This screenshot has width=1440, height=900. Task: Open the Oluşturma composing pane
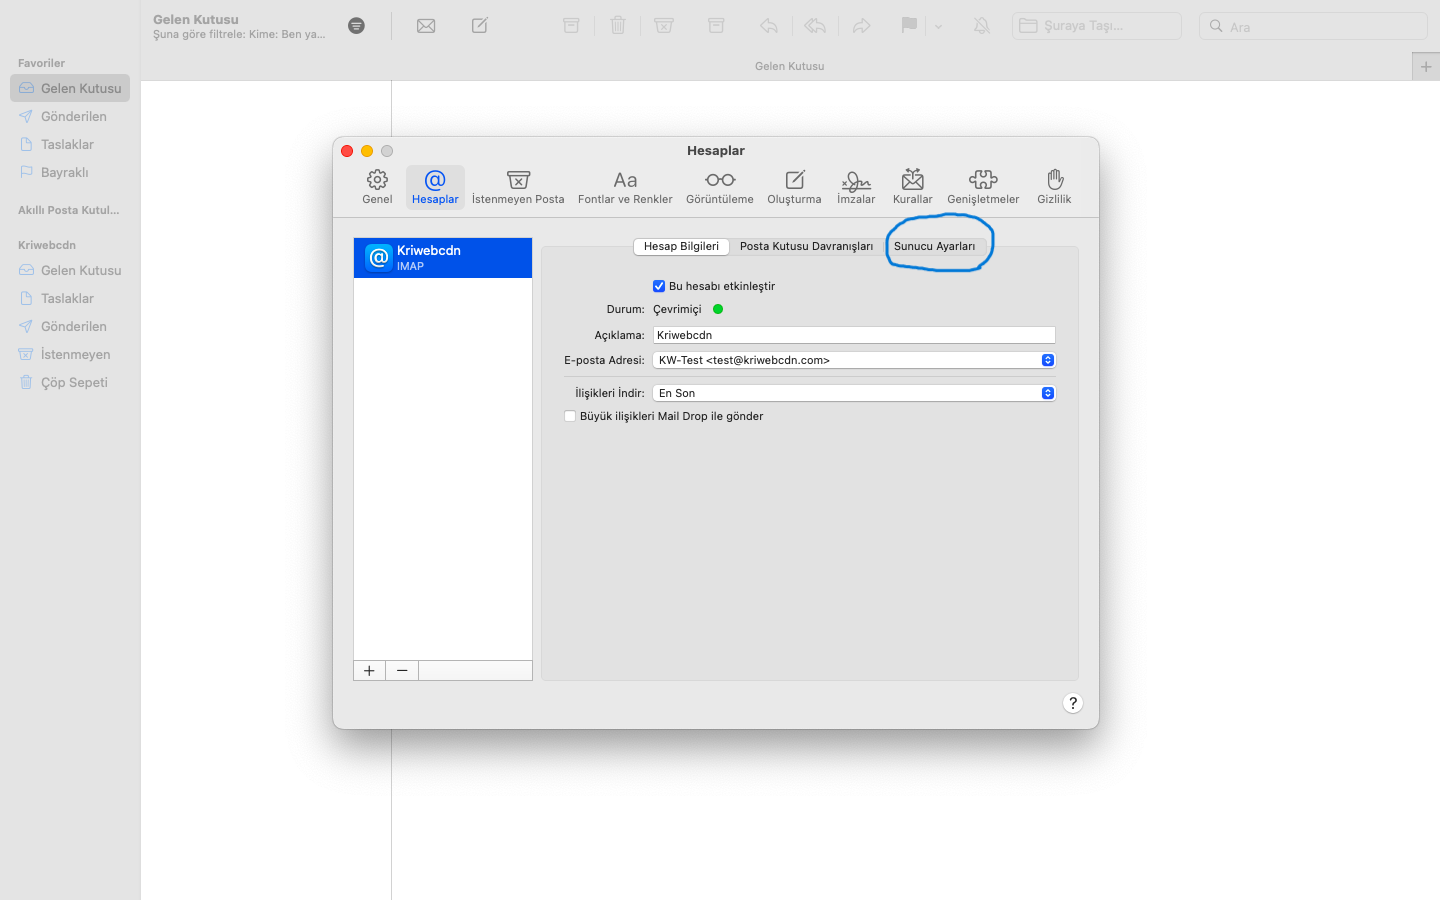[x=794, y=186]
